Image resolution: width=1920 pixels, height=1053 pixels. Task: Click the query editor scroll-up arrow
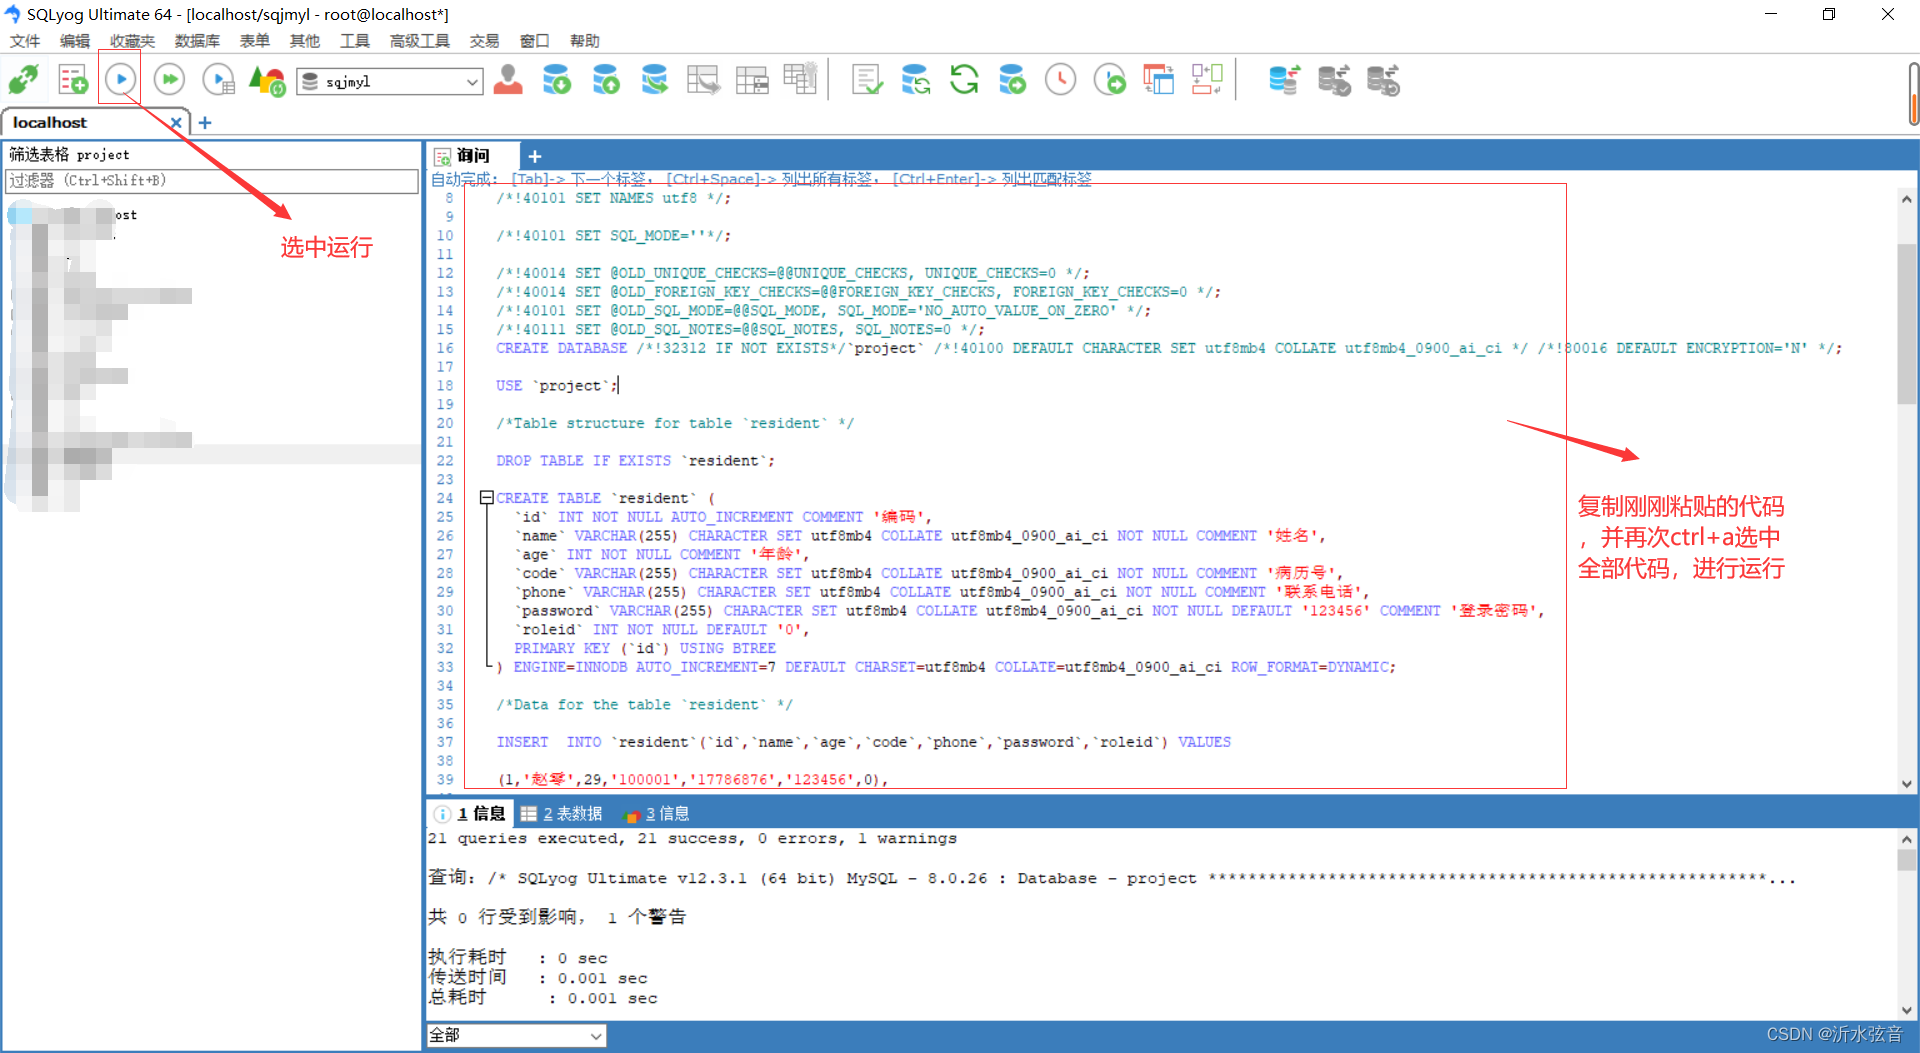(x=1906, y=199)
